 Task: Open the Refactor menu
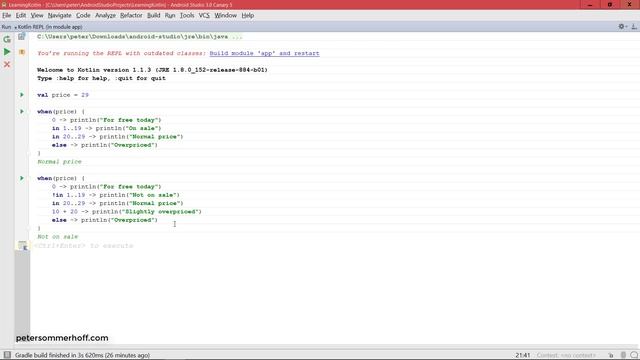click(131, 15)
